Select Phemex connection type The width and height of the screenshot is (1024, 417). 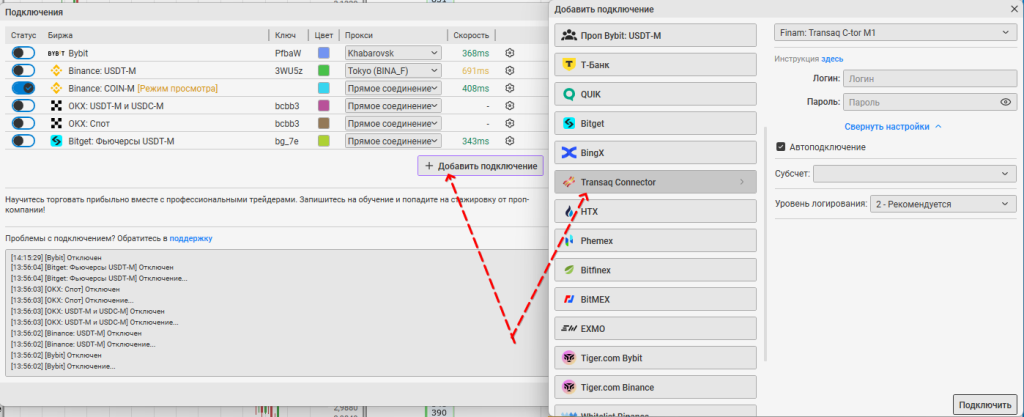(x=655, y=241)
